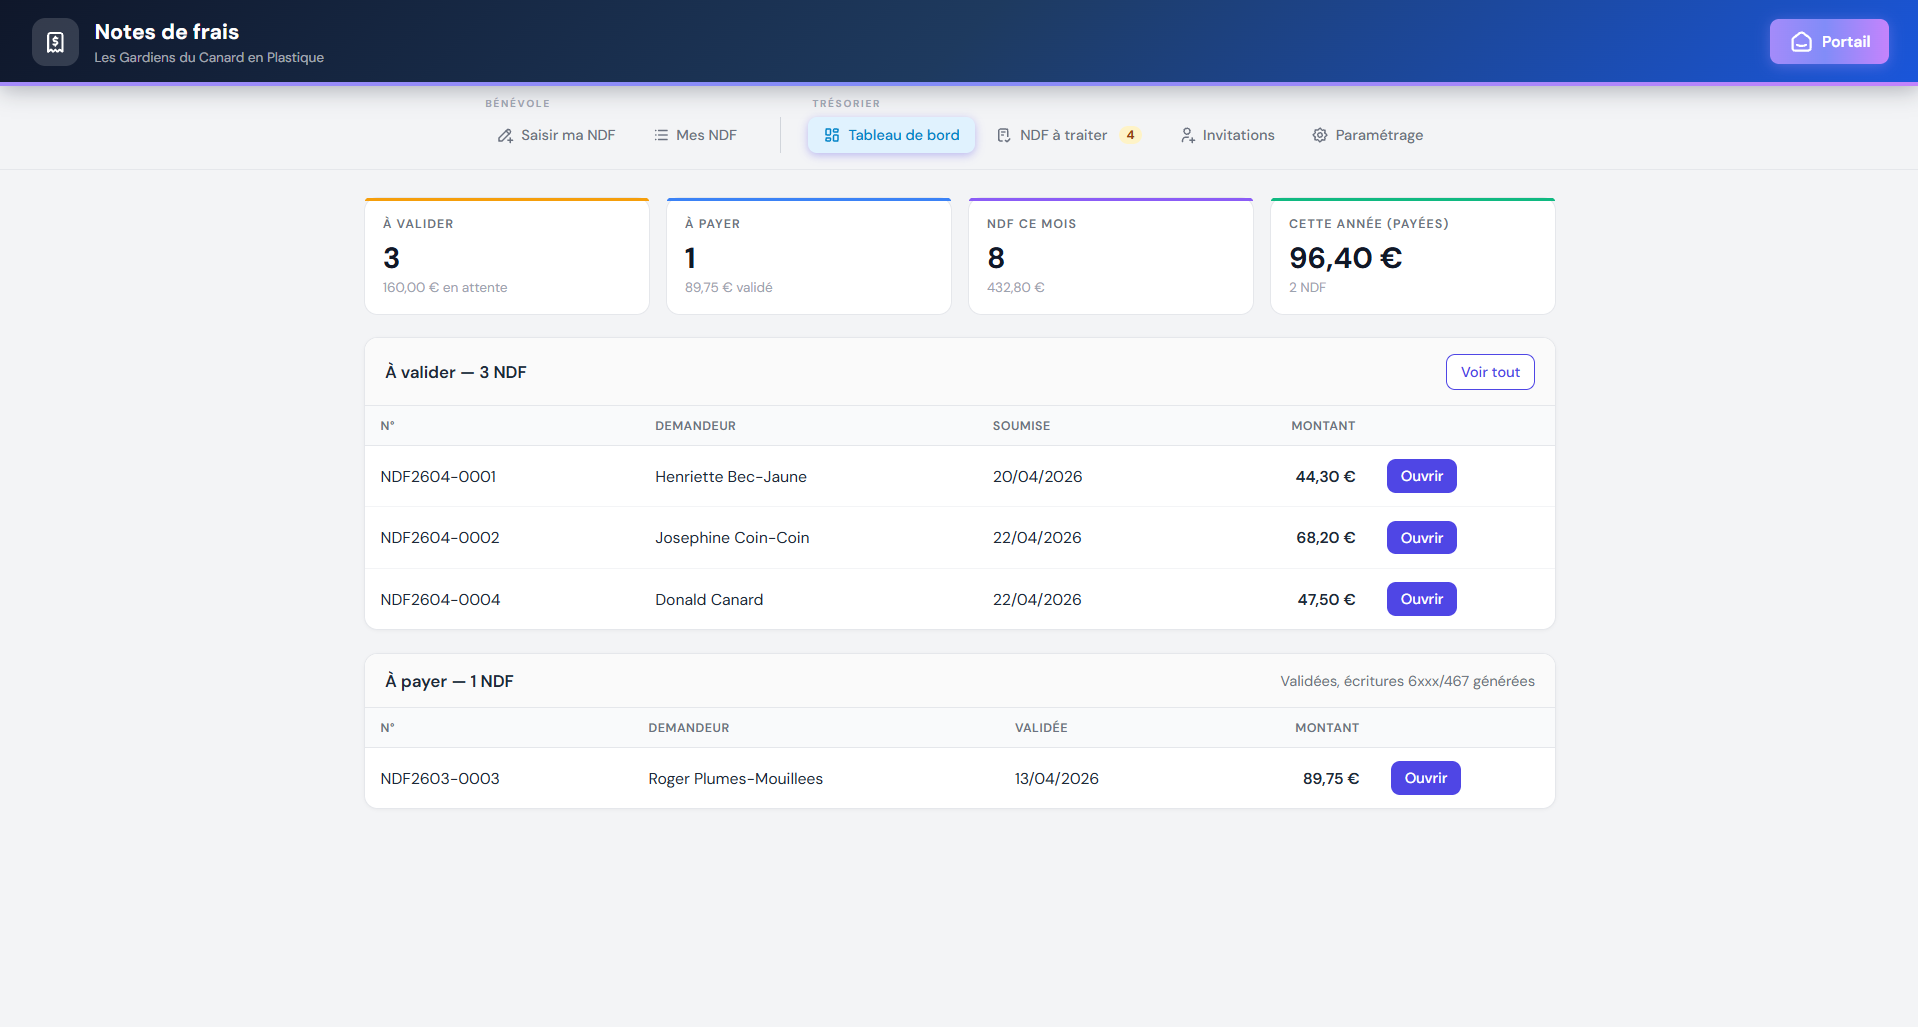Switch to the Invitations tab
The height and width of the screenshot is (1027, 1918).
[1238, 135]
